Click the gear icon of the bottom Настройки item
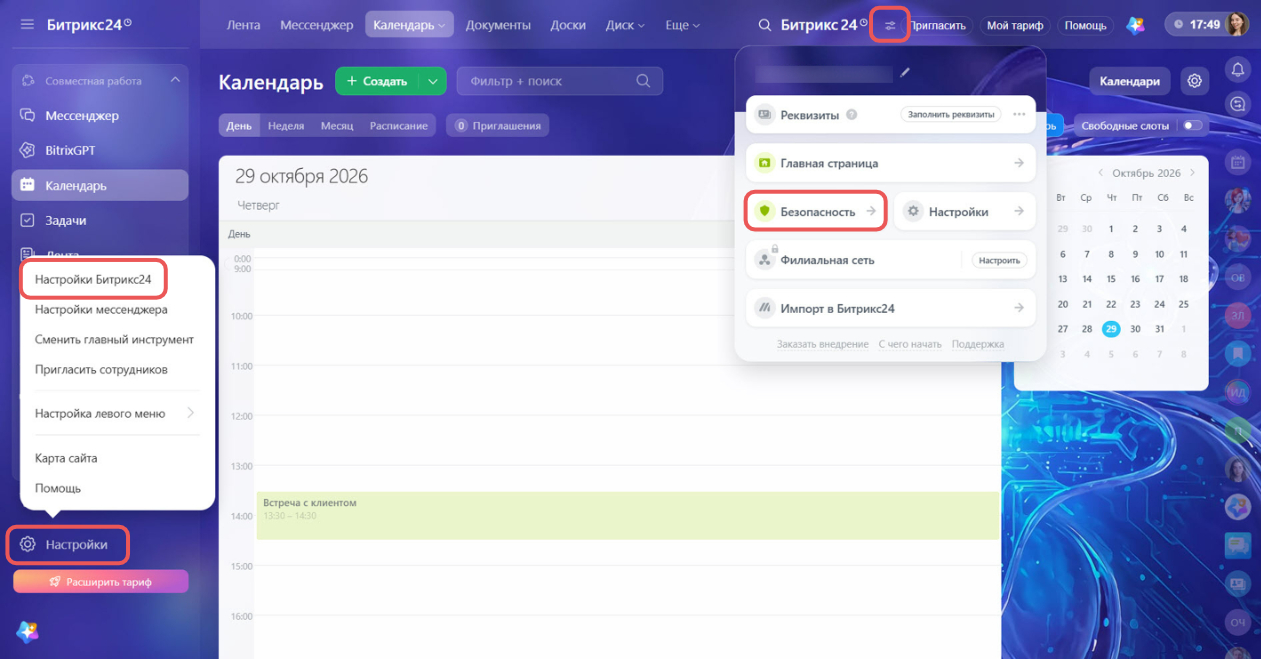The height and width of the screenshot is (659, 1261). [x=28, y=545]
